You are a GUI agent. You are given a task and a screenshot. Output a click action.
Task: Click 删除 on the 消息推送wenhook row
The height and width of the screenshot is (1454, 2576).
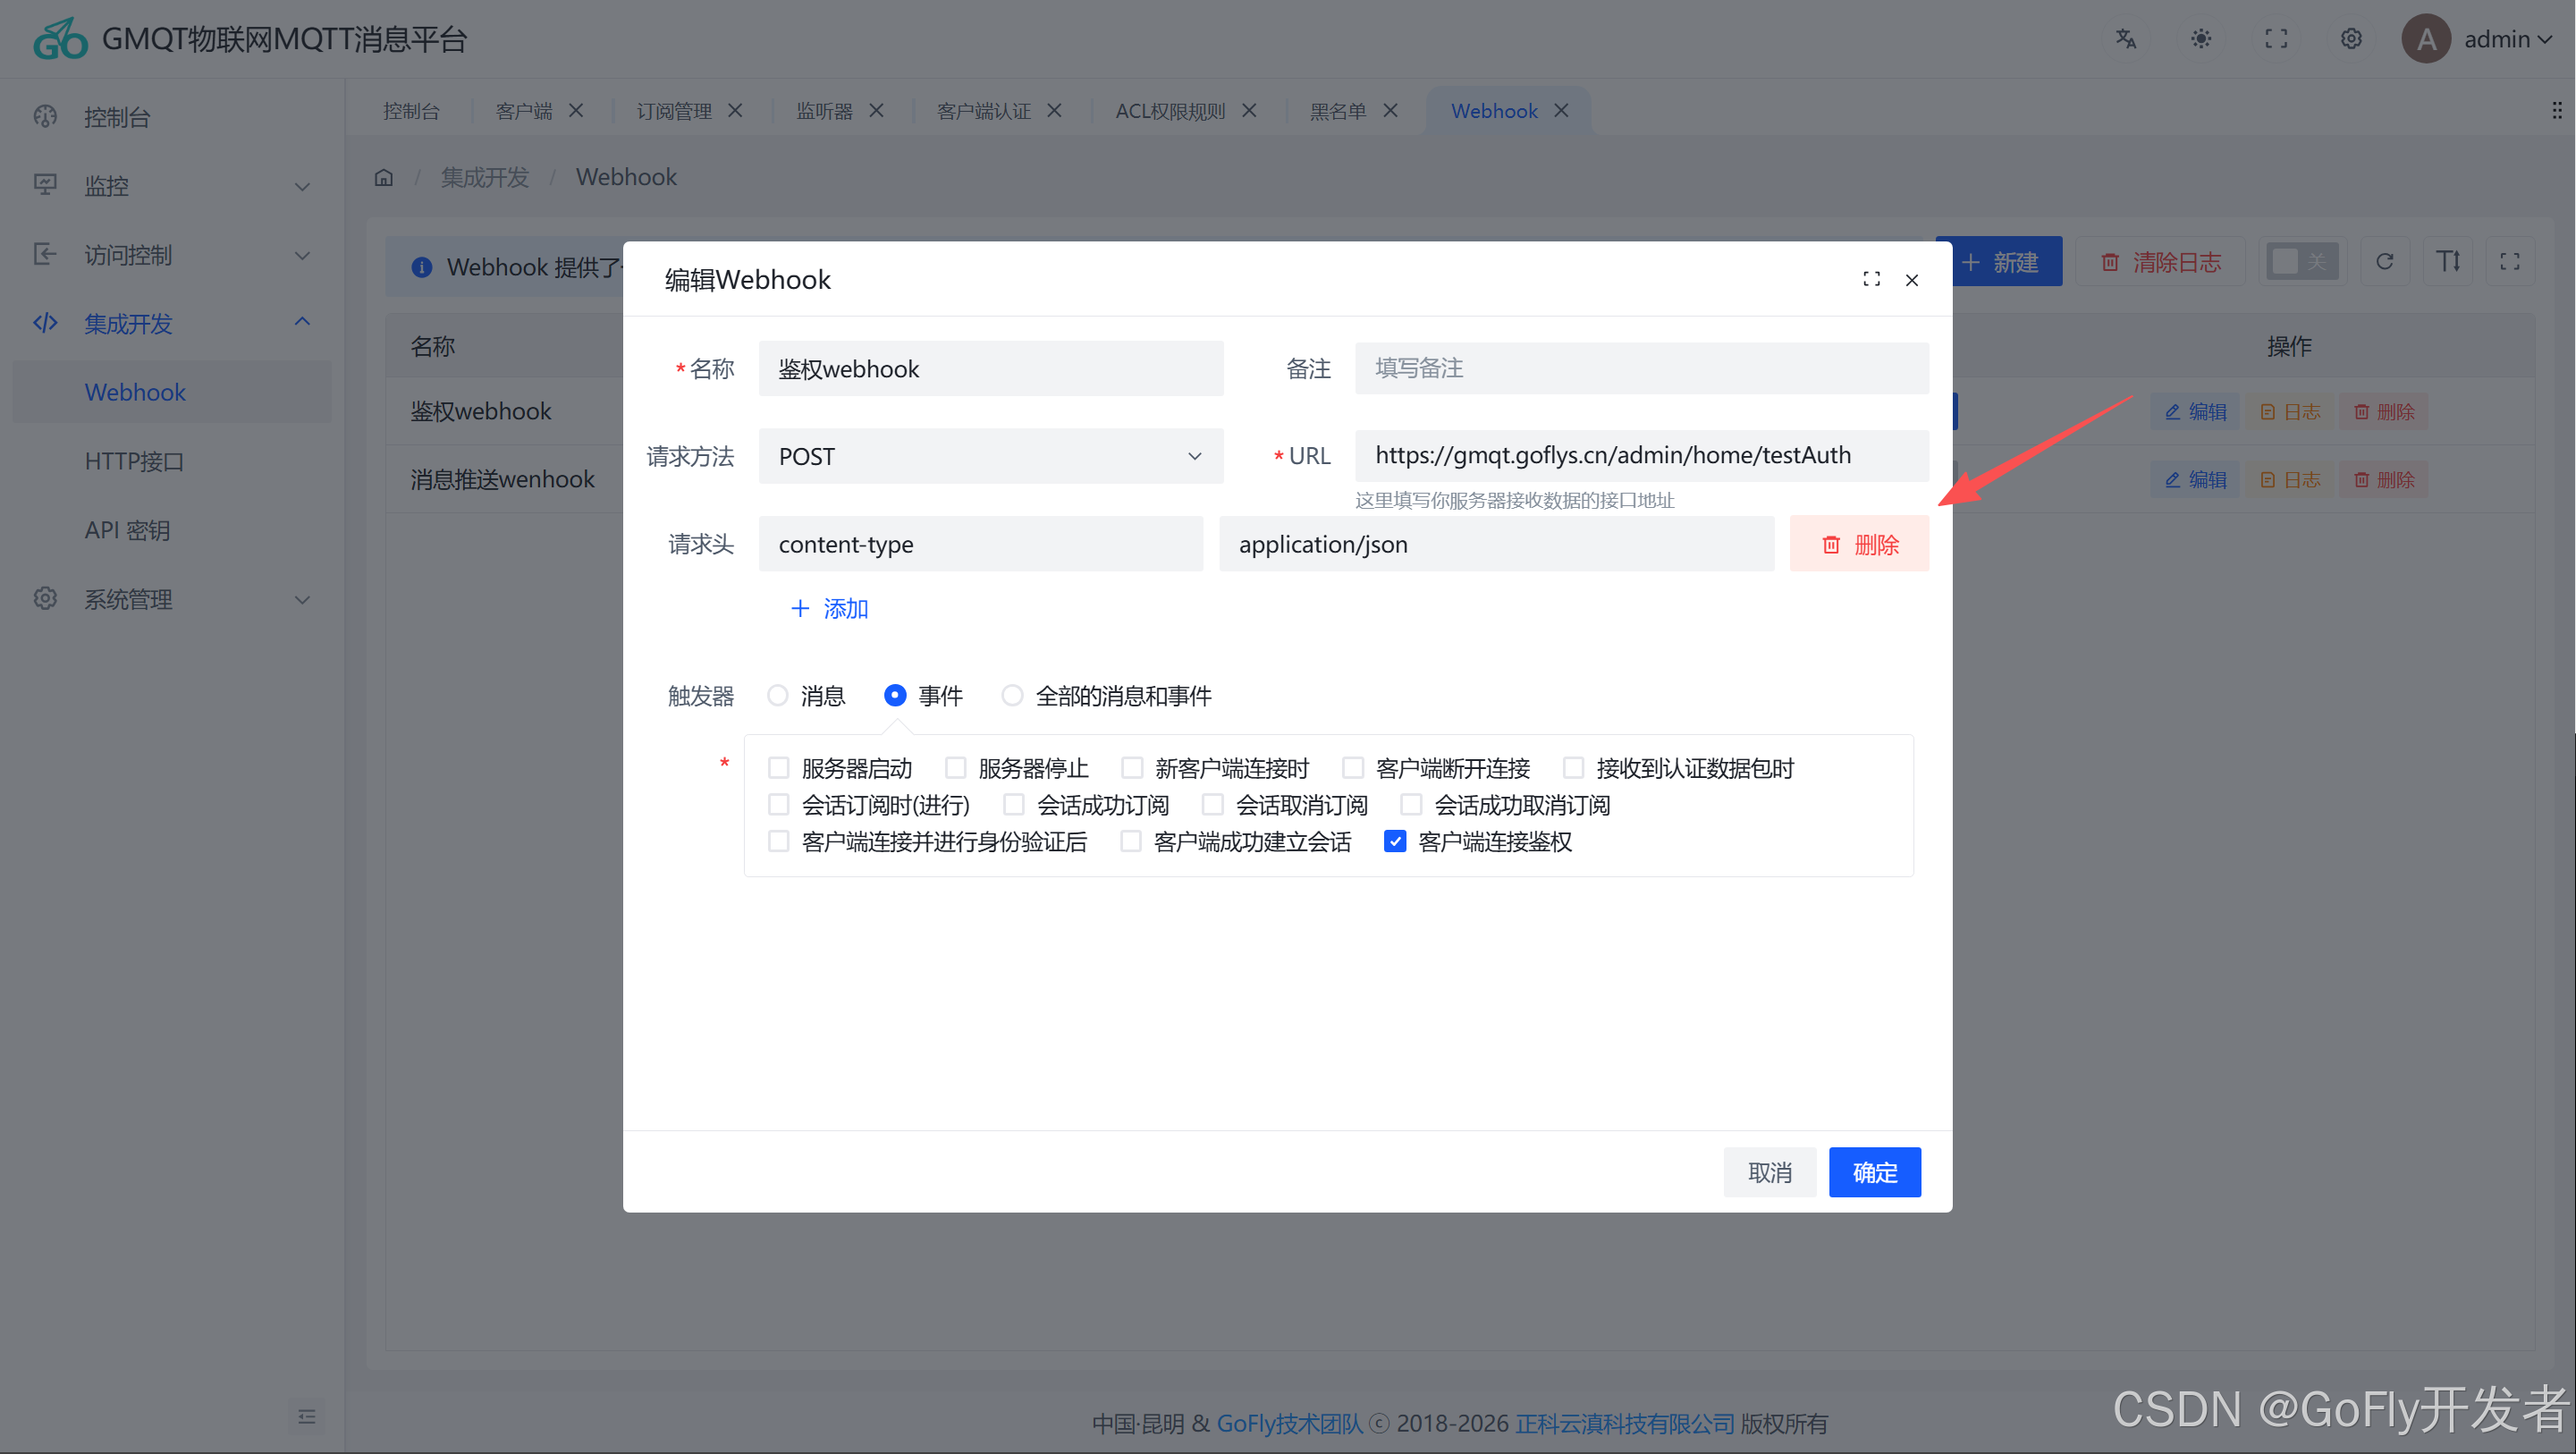(x=2384, y=480)
